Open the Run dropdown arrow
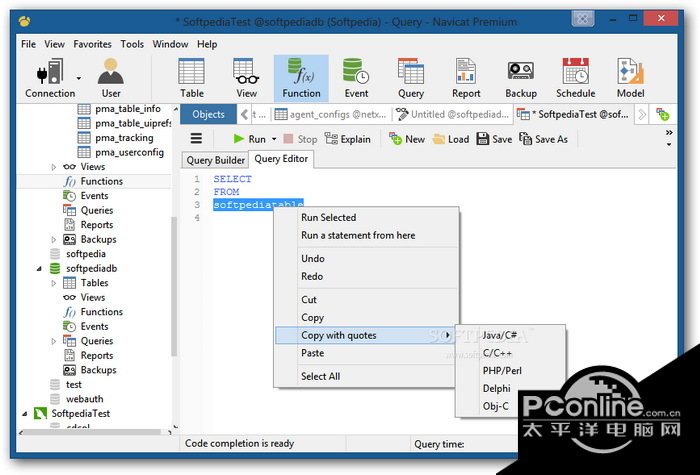The image size is (700, 475). coord(274,139)
